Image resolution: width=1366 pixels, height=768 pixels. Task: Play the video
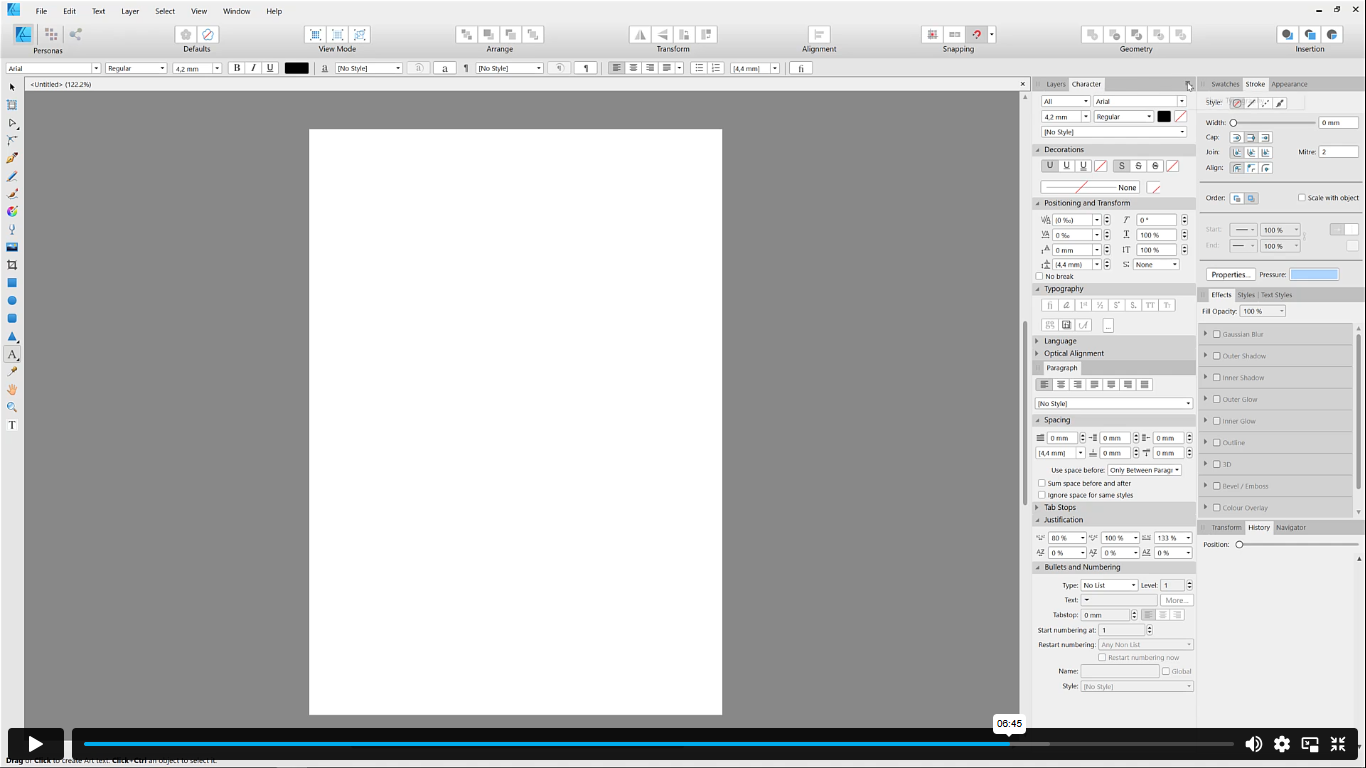pos(35,743)
